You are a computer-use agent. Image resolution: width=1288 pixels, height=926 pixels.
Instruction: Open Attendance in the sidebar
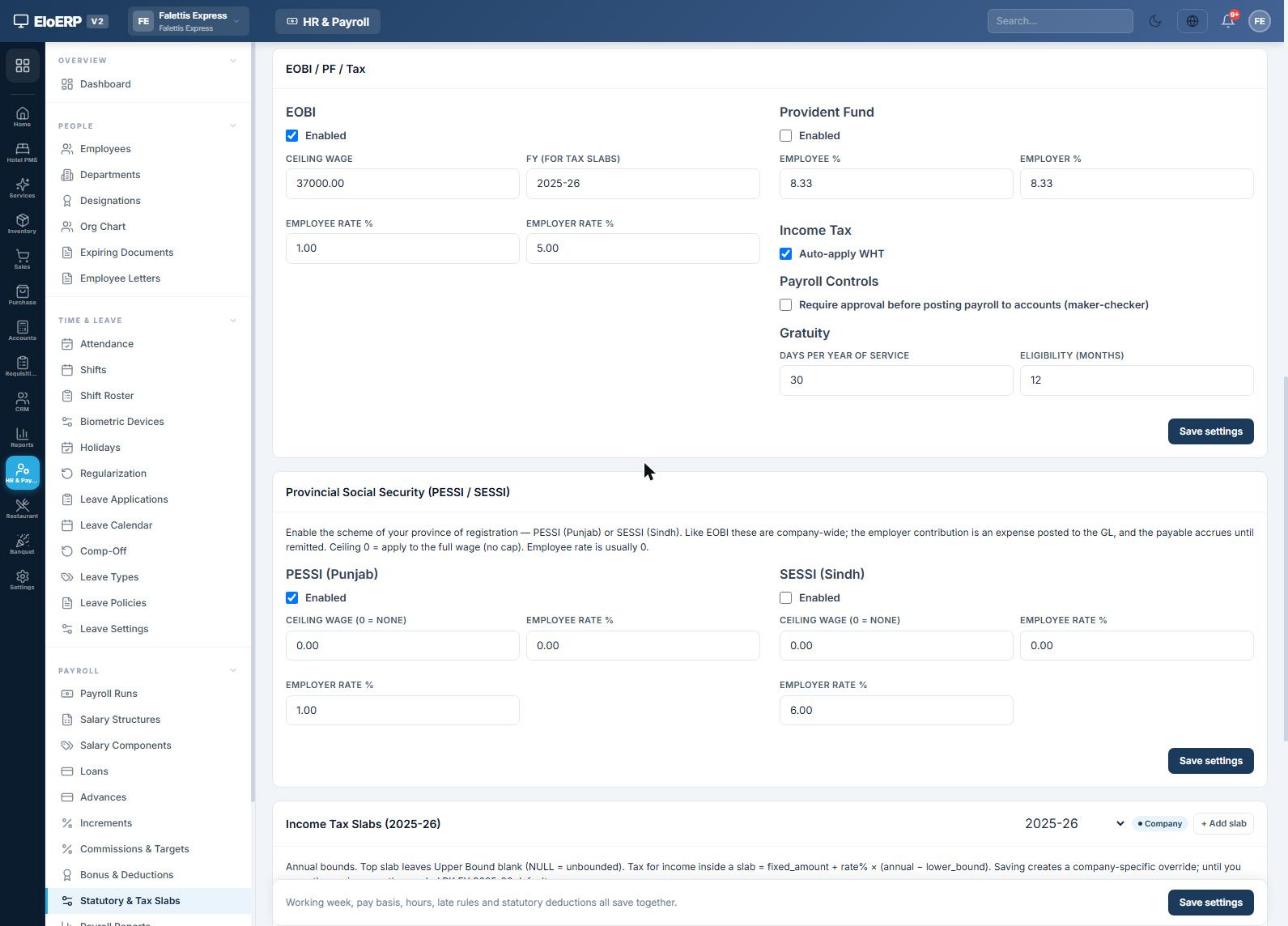148,344
